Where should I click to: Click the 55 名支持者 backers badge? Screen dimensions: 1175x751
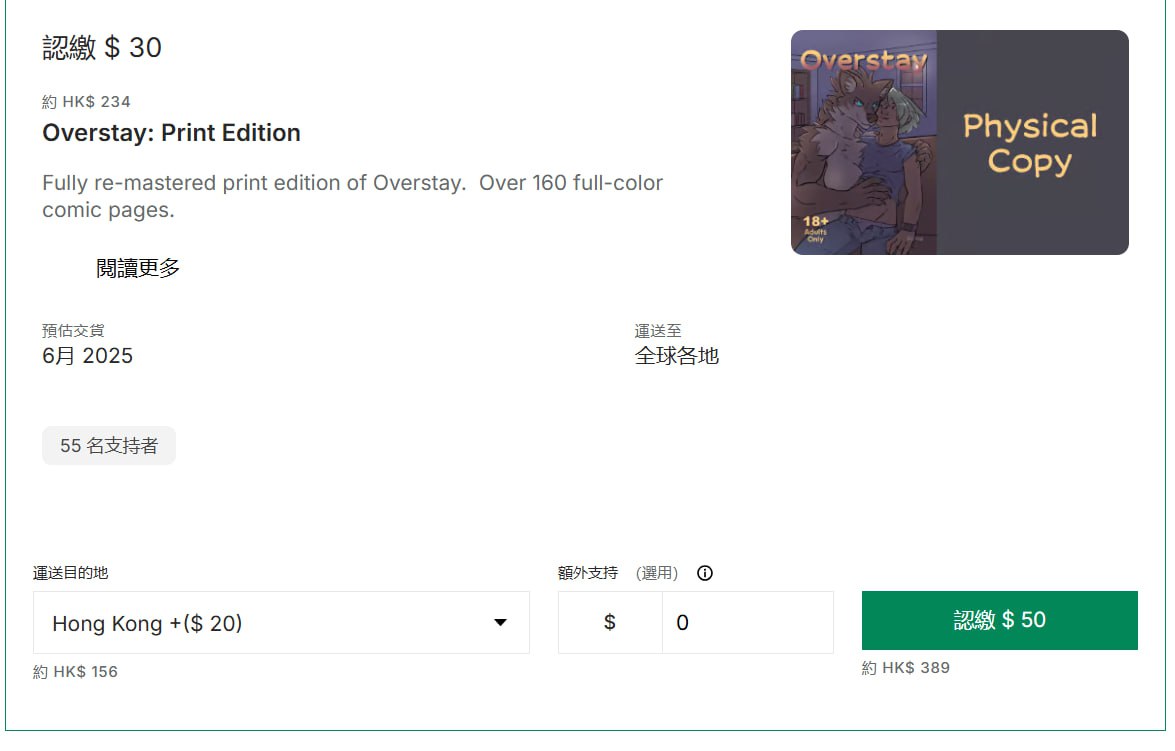[x=109, y=446]
